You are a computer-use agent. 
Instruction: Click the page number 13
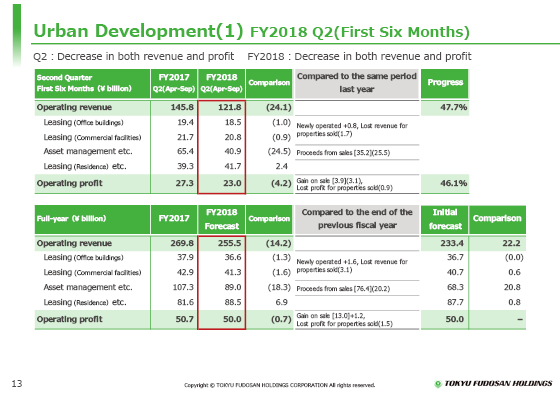tap(17, 384)
